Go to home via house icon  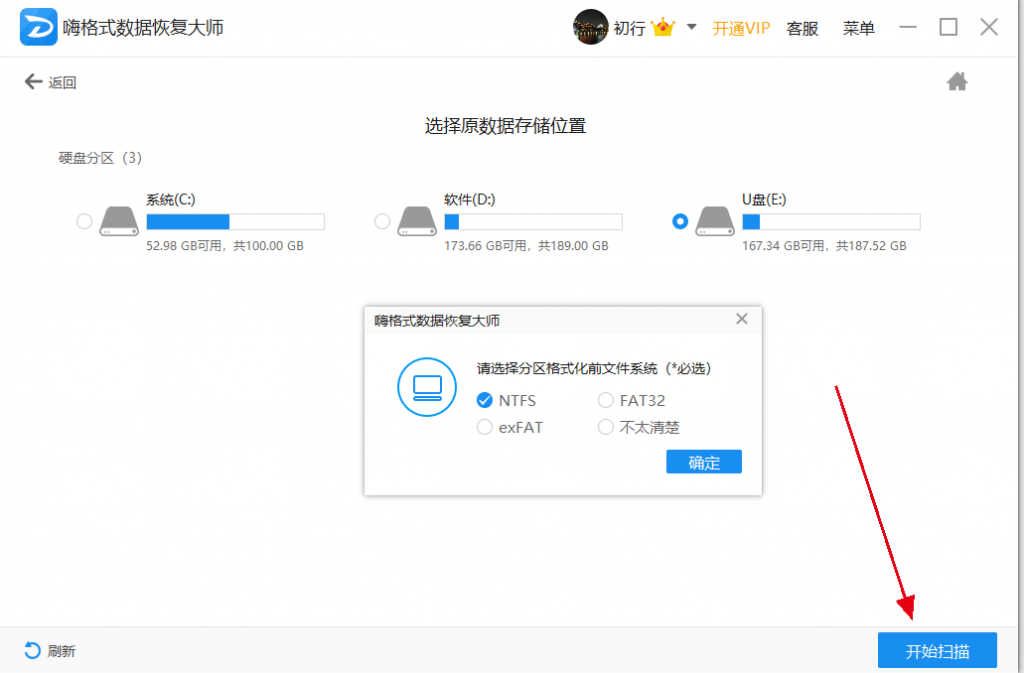coord(957,82)
